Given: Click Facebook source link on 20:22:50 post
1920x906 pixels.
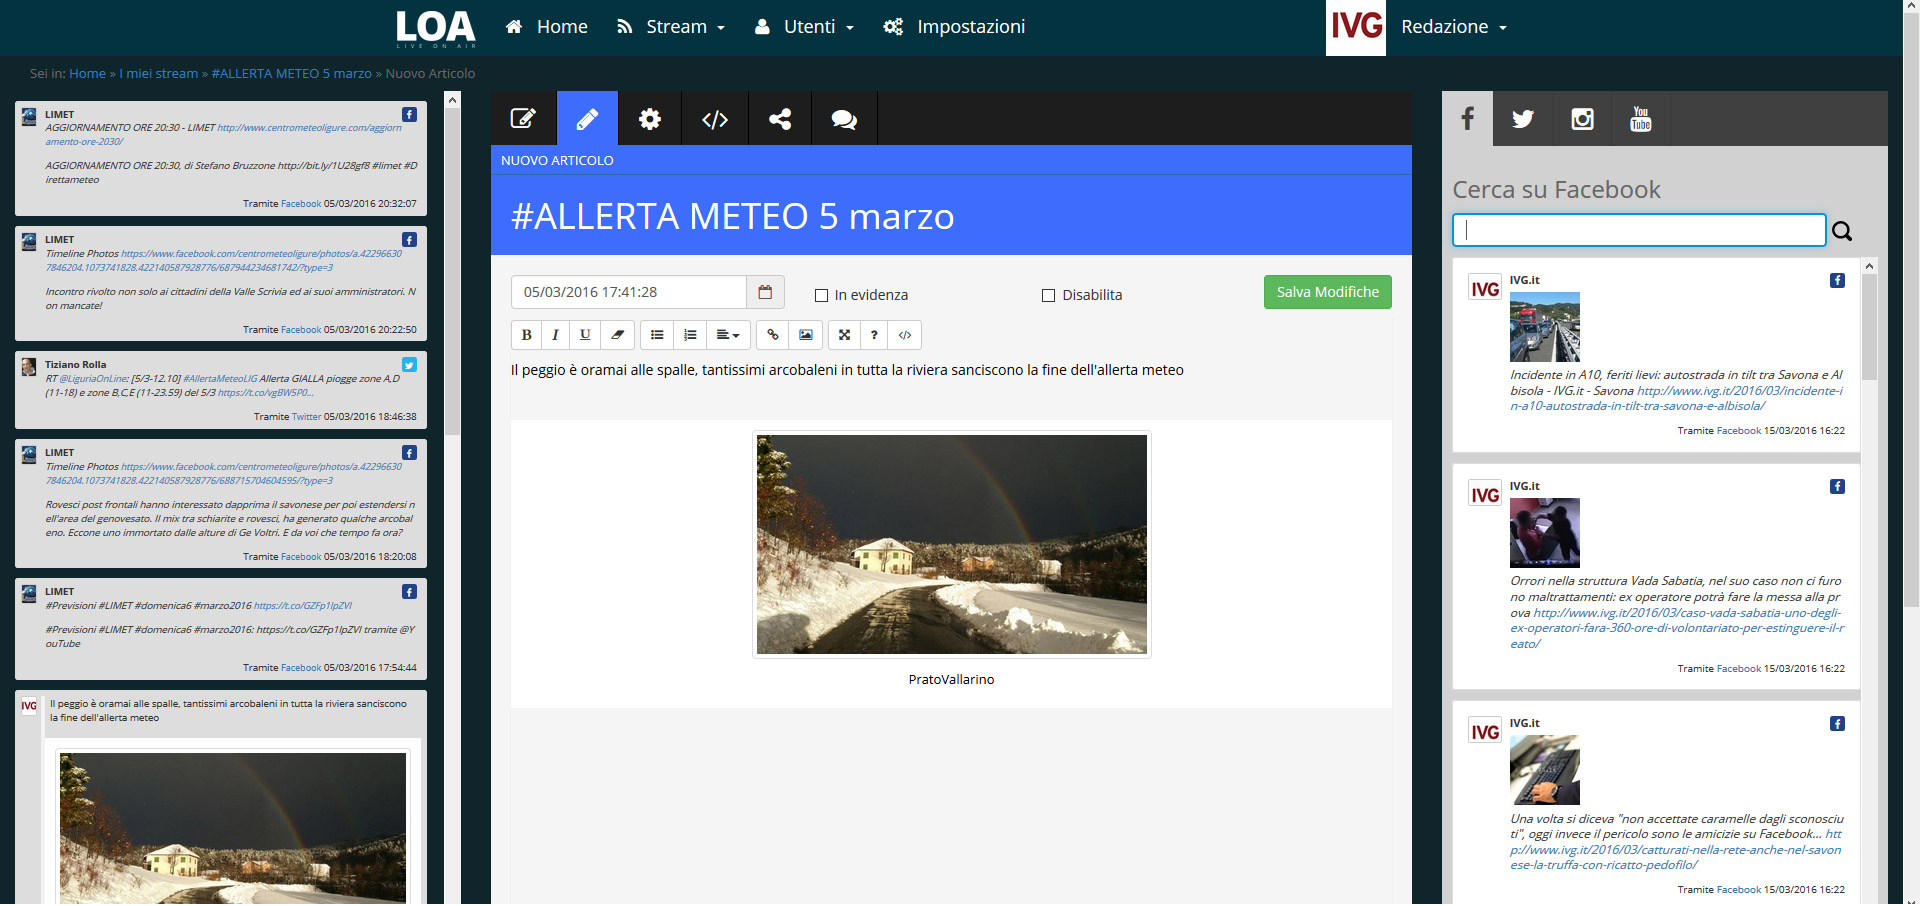Looking at the screenshot, I should coord(301,330).
